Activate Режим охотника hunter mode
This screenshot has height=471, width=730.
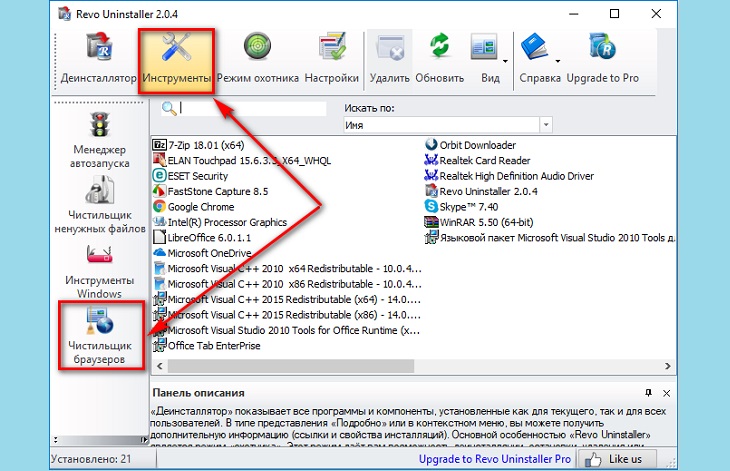[x=257, y=60]
